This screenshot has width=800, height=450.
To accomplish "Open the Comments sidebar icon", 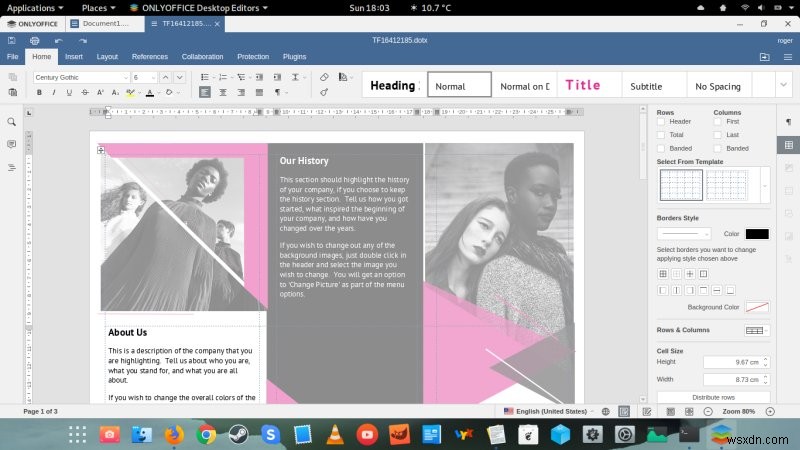I will click(11, 145).
